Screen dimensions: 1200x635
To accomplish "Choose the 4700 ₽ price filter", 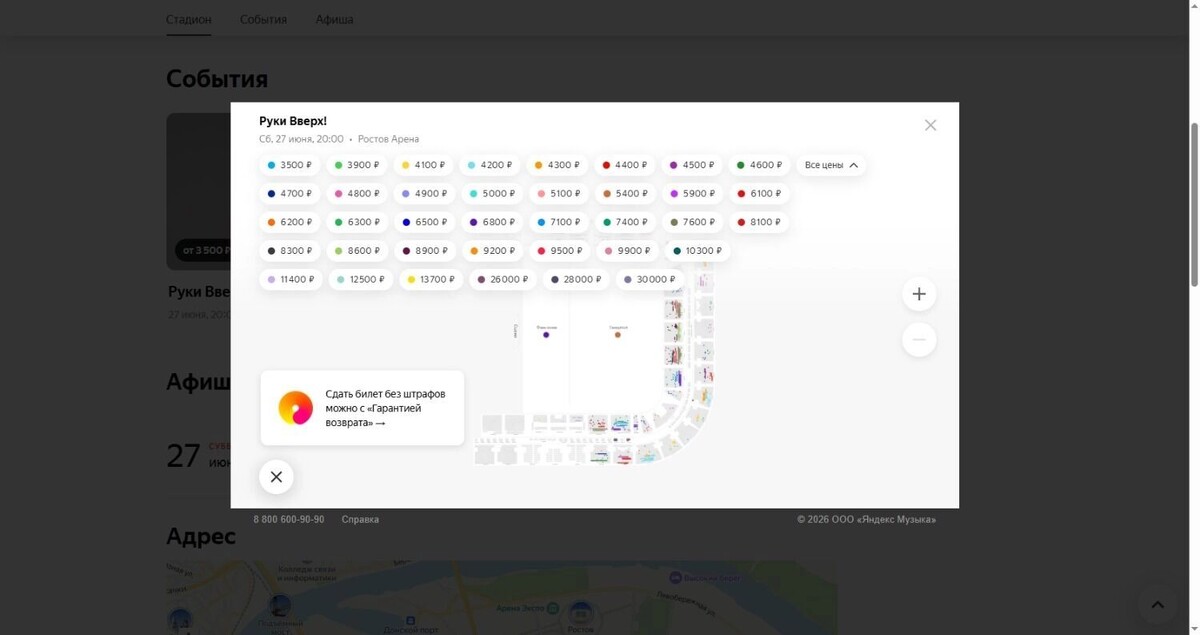I will click(x=290, y=193).
